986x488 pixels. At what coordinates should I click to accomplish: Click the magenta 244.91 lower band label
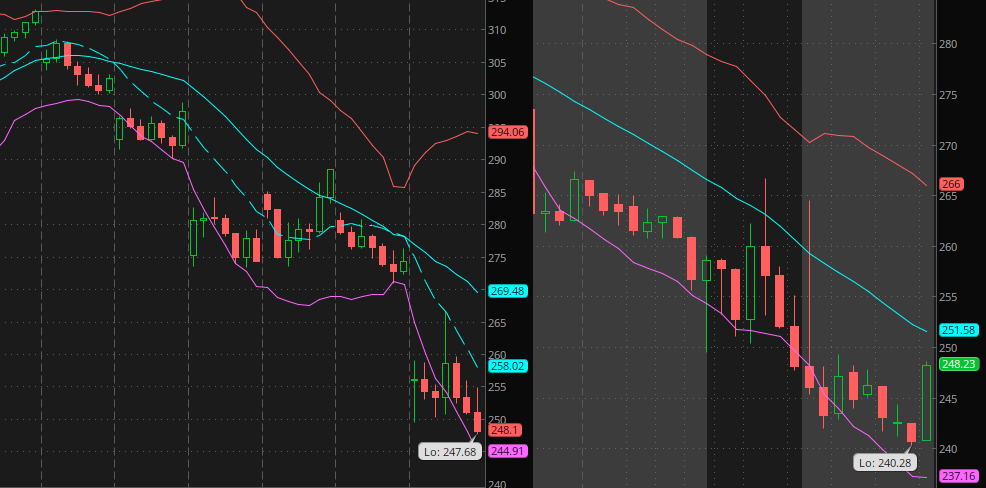tap(506, 451)
